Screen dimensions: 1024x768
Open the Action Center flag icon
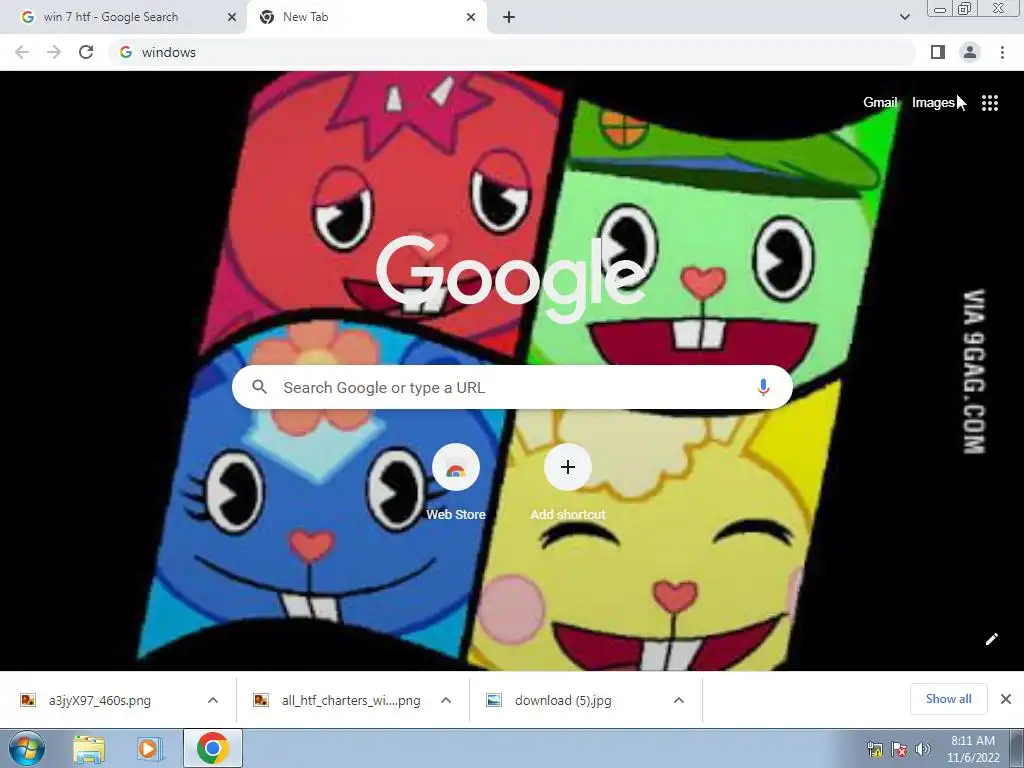tap(899, 749)
